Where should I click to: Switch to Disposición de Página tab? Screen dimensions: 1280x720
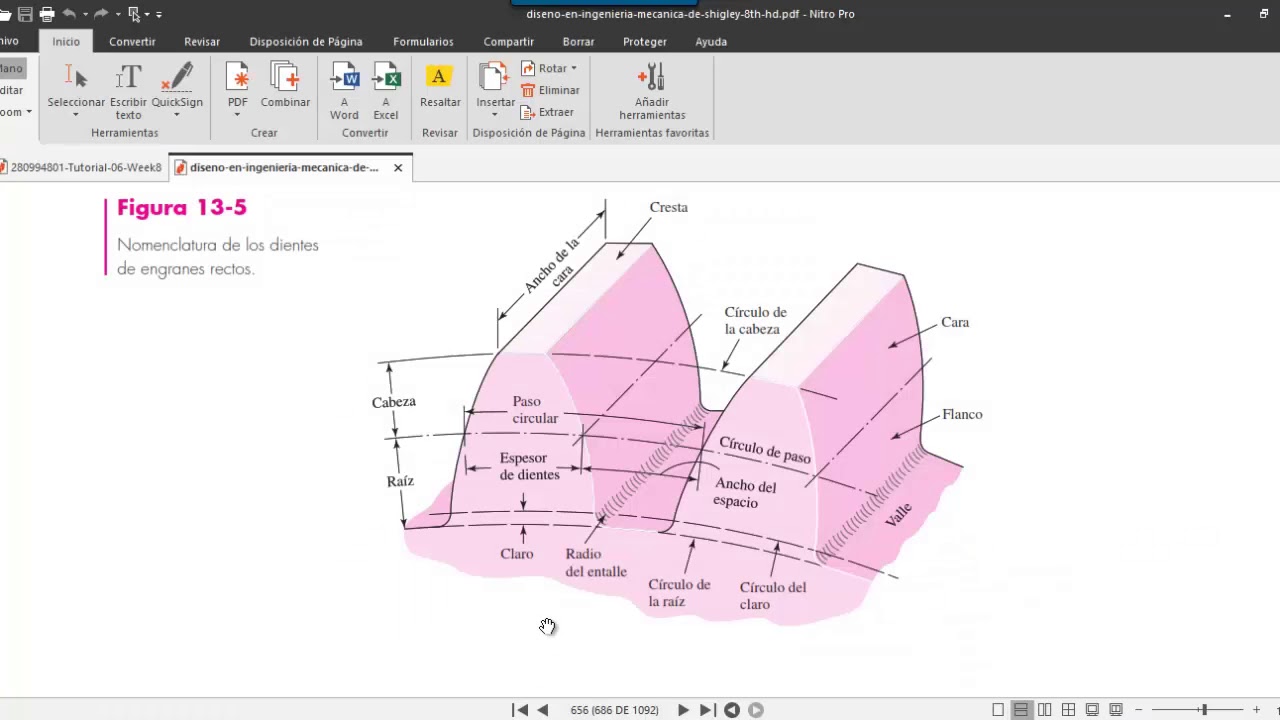(x=306, y=42)
